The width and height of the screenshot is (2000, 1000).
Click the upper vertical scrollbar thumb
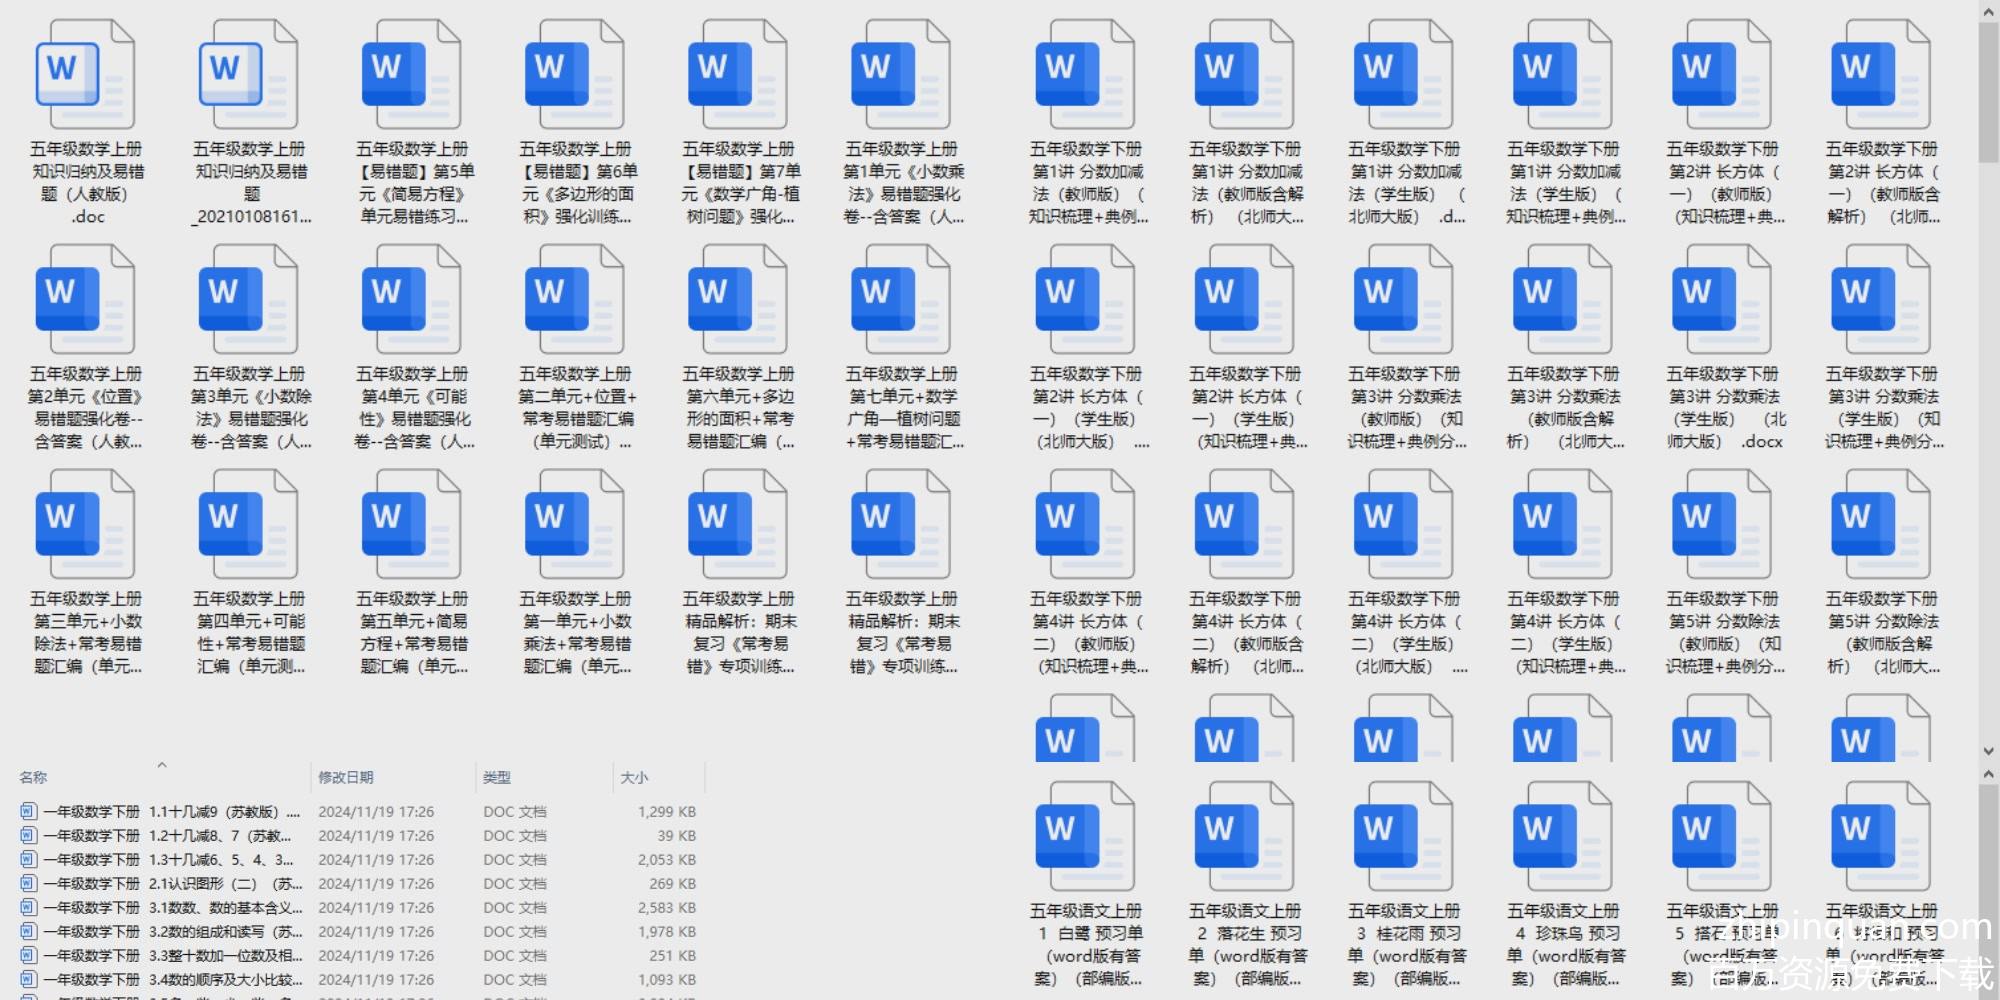click(x=1988, y=90)
